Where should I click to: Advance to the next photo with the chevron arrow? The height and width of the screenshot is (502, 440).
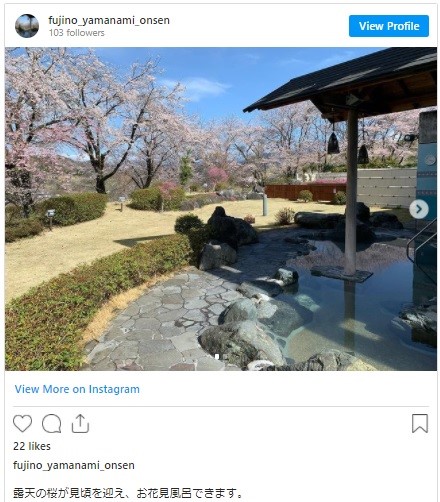pyautogui.click(x=419, y=209)
